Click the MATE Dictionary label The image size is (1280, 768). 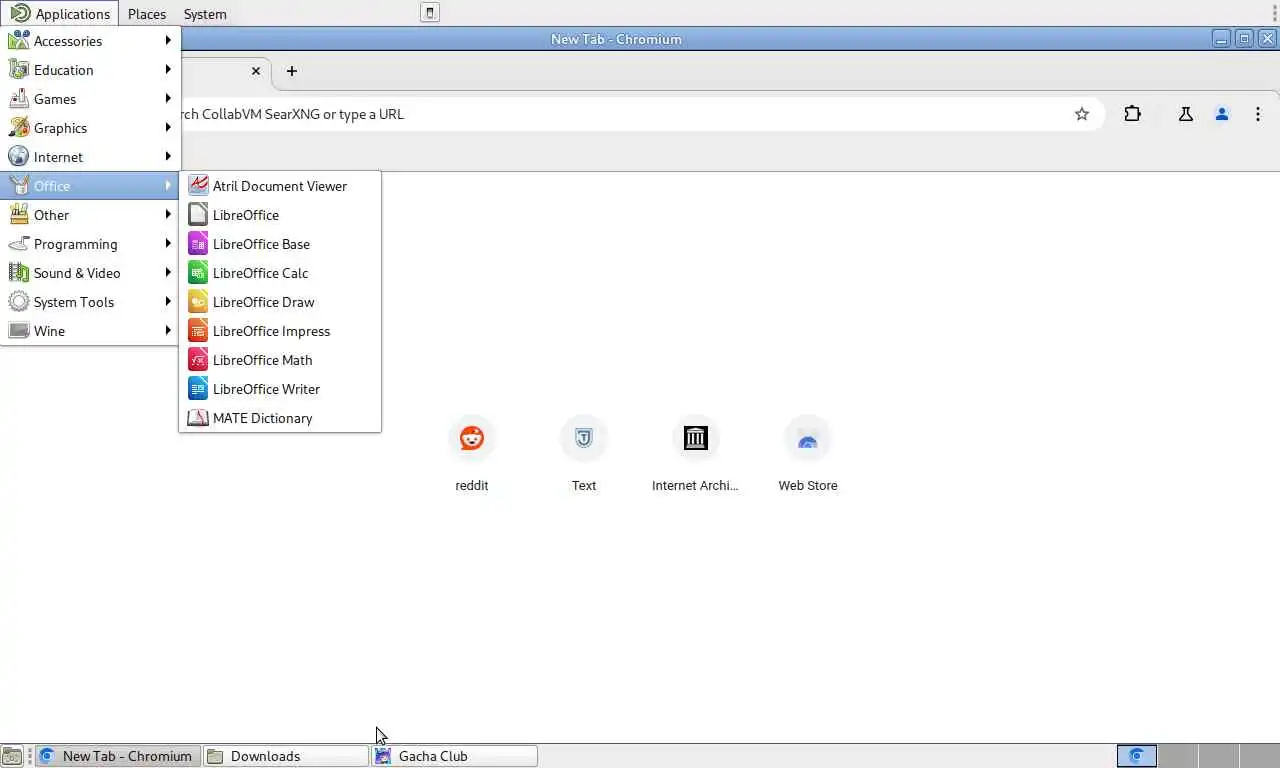tap(262, 418)
